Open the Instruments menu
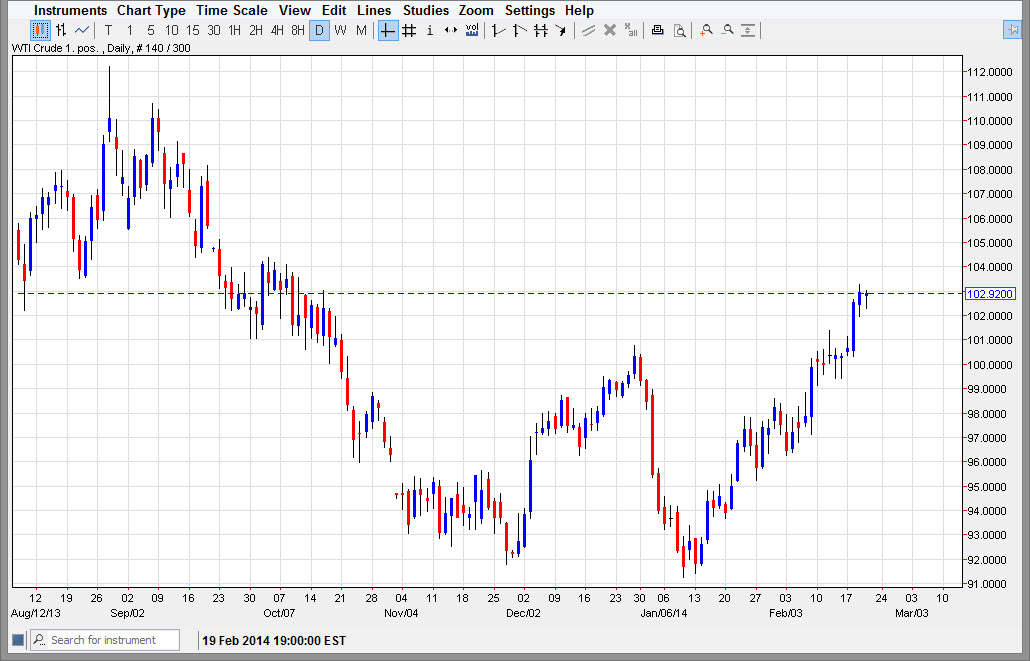Screen dimensions: 1030x661 tap(70, 10)
